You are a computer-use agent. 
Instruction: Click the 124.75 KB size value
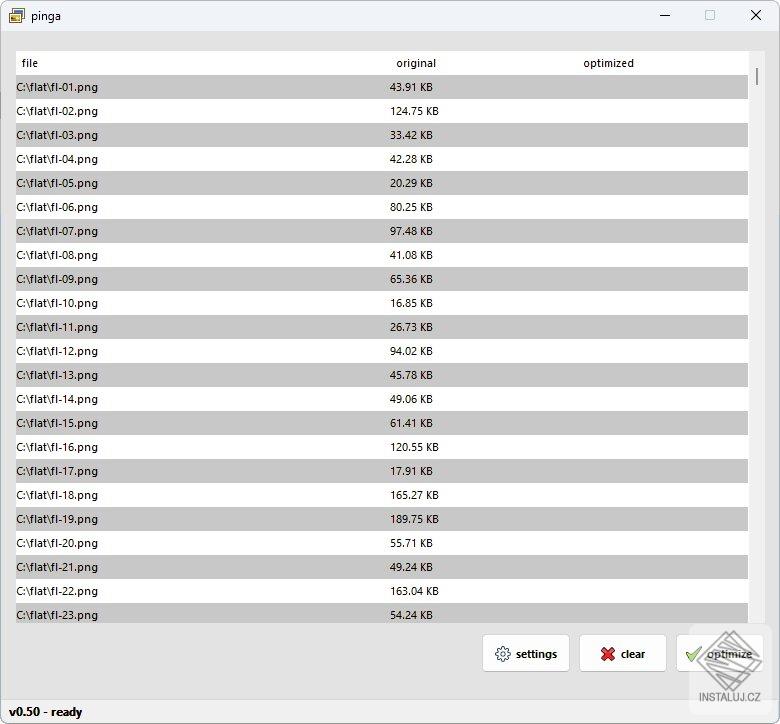pyautogui.click(x=414, y=111)
